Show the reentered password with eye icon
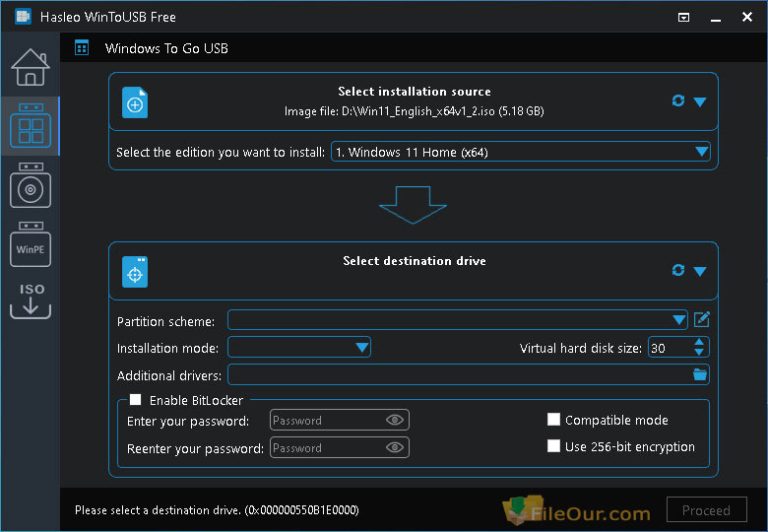This screenshot has height=532, width=768. coord(395,447)
